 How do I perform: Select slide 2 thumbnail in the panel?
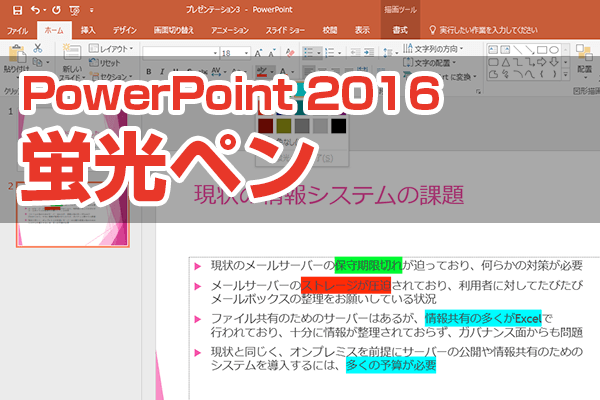coord(73,214)
